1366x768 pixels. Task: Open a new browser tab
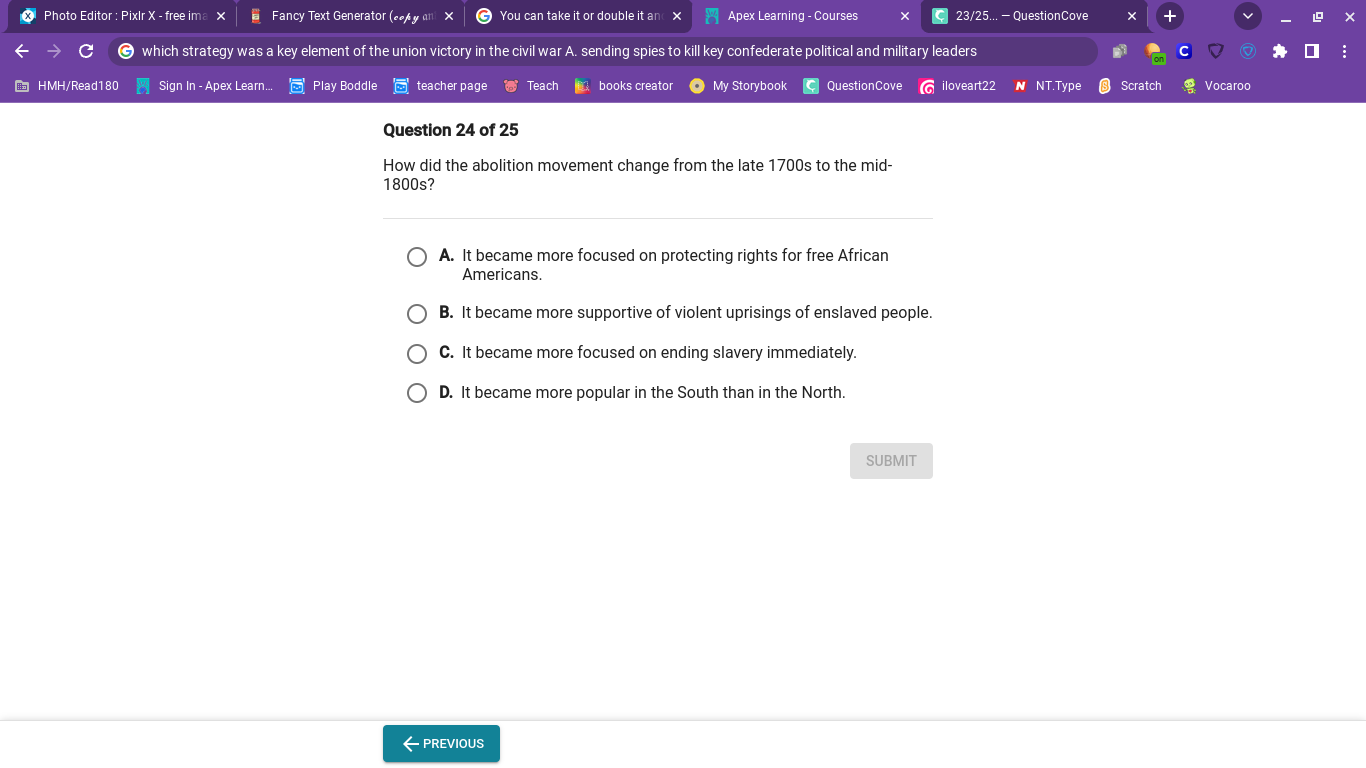click(1170, 16)
